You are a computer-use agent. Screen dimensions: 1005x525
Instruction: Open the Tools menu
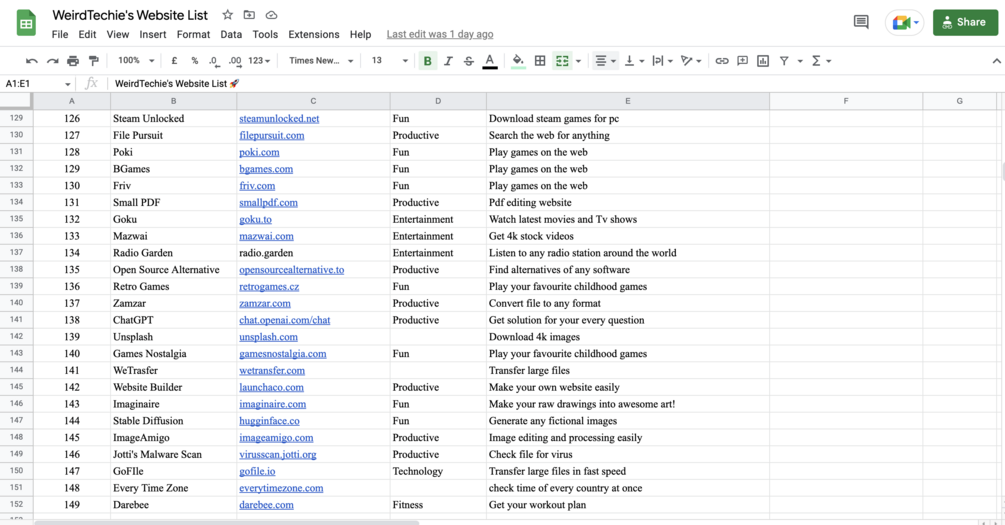coord(265,35)
